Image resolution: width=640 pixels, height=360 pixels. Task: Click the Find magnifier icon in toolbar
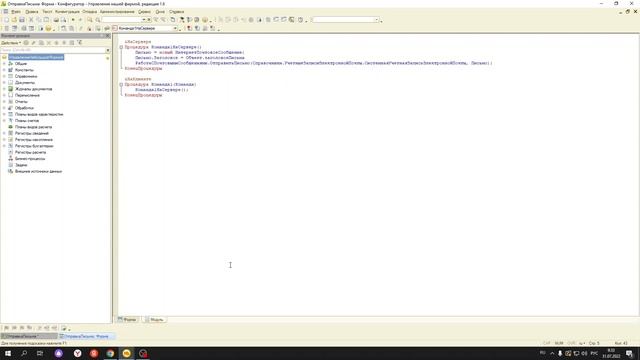[90, 20]
